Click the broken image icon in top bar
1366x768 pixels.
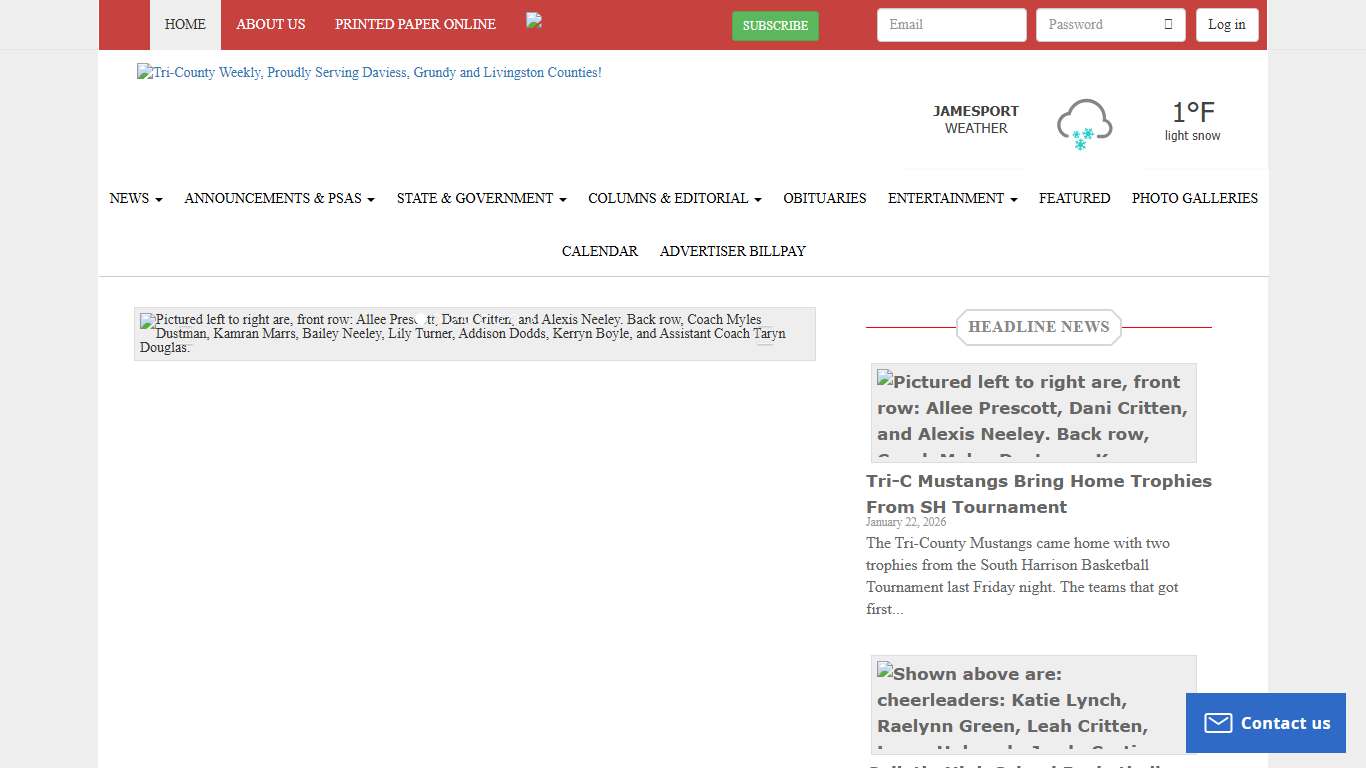[534, 21]
